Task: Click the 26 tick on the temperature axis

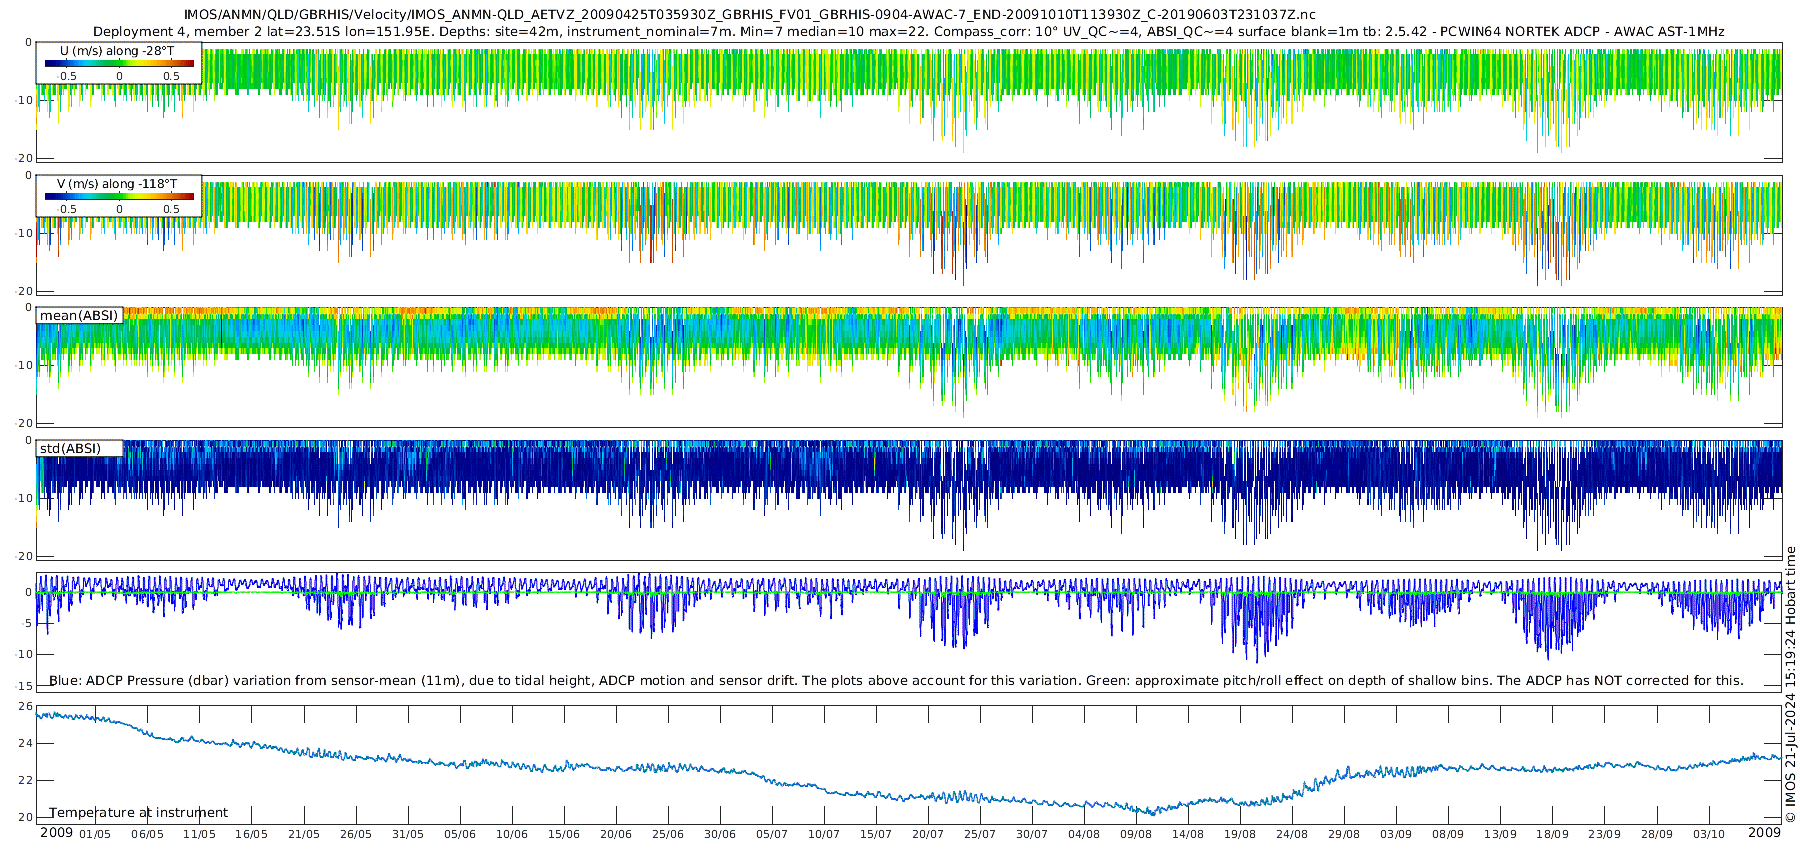Action: [x=26, y=707]
